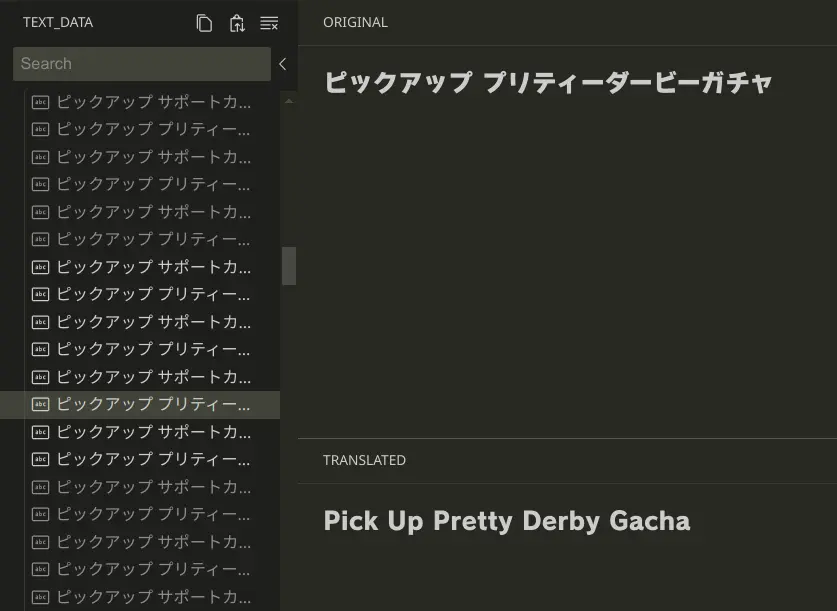This screenshot has width=837, height=611.
Task: Select the サポートカ entry just above the highlighted row
Action: 153,377
